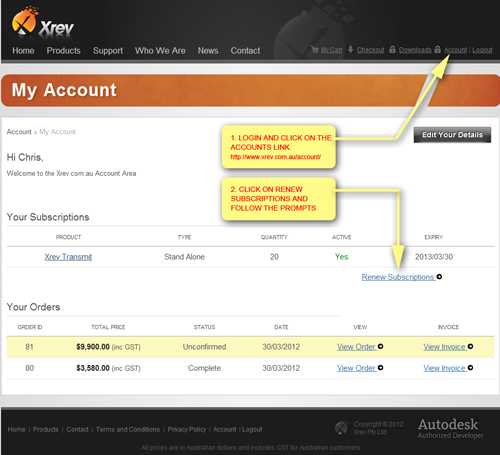The height and width of the screenshot is (455, 500).
Task: Open View Order for order 80
Action: (x=356, y=368)
